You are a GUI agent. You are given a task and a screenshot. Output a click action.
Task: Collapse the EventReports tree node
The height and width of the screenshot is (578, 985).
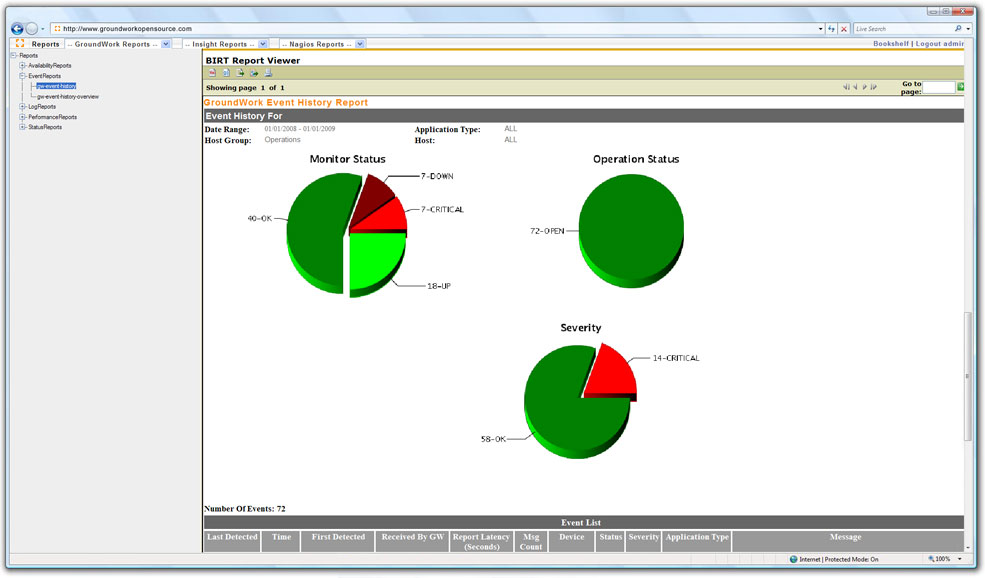(22, 76)
